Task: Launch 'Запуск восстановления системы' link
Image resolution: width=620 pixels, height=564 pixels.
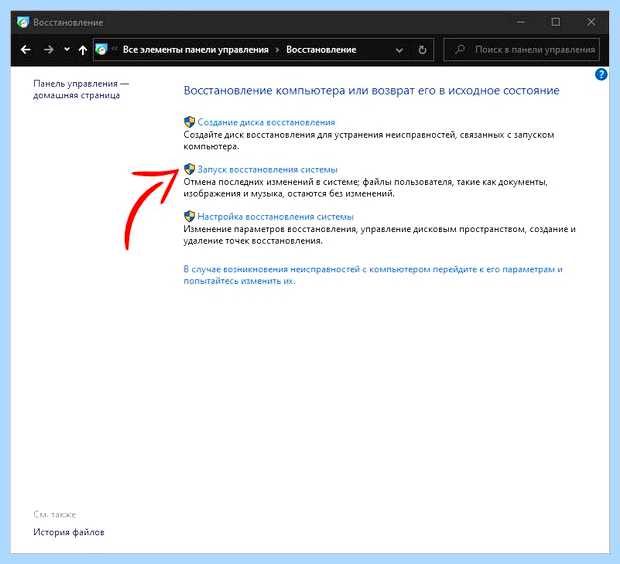Action: click(x=267, y=169)
